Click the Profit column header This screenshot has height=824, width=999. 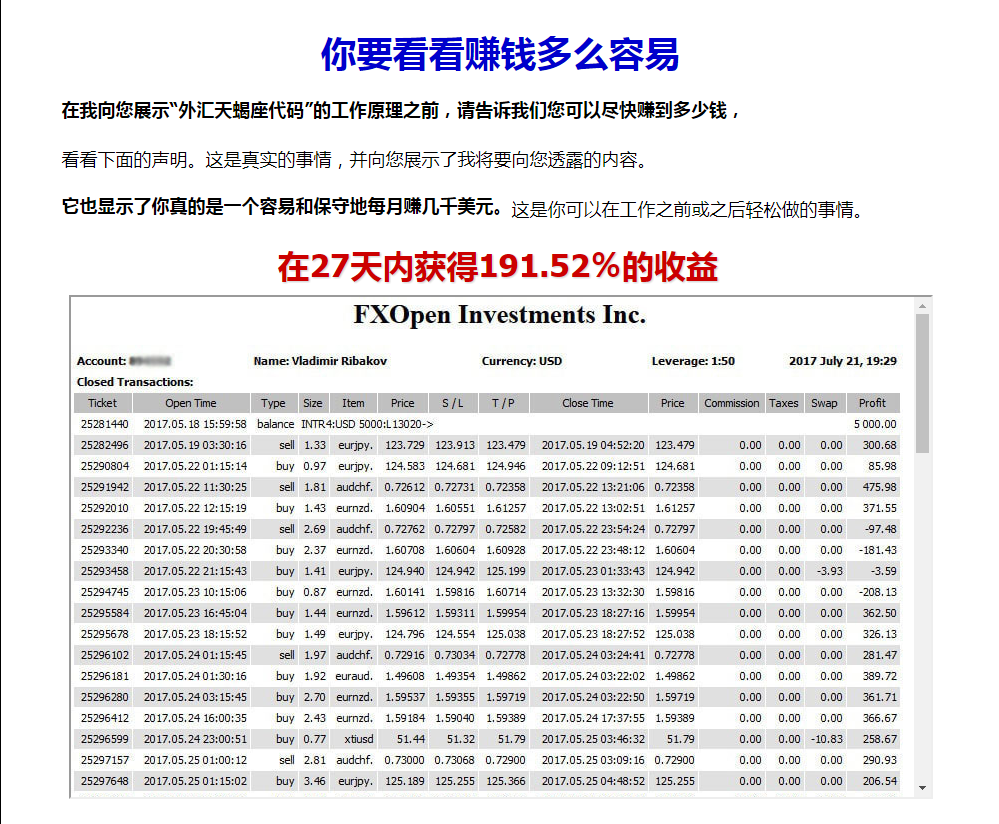[872, 403]
